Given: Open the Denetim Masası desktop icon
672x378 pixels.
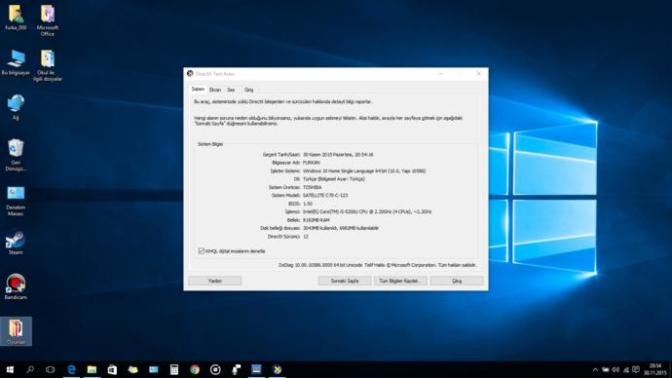Looking at the screenshot, I should (16, 201).
